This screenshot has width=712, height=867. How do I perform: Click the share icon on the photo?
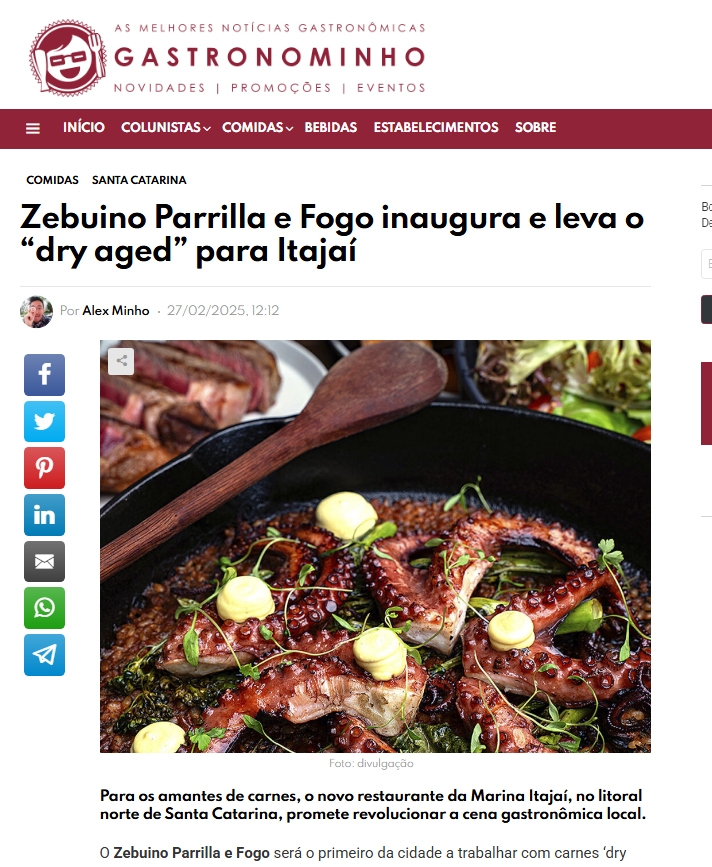coord(121,362)
